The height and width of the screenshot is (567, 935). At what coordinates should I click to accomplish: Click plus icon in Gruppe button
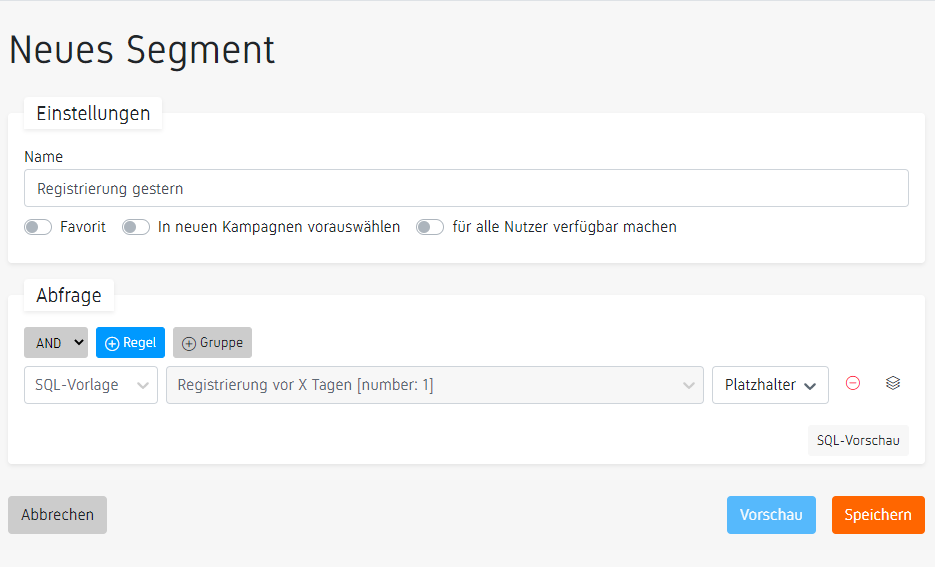tap(189, 343)
